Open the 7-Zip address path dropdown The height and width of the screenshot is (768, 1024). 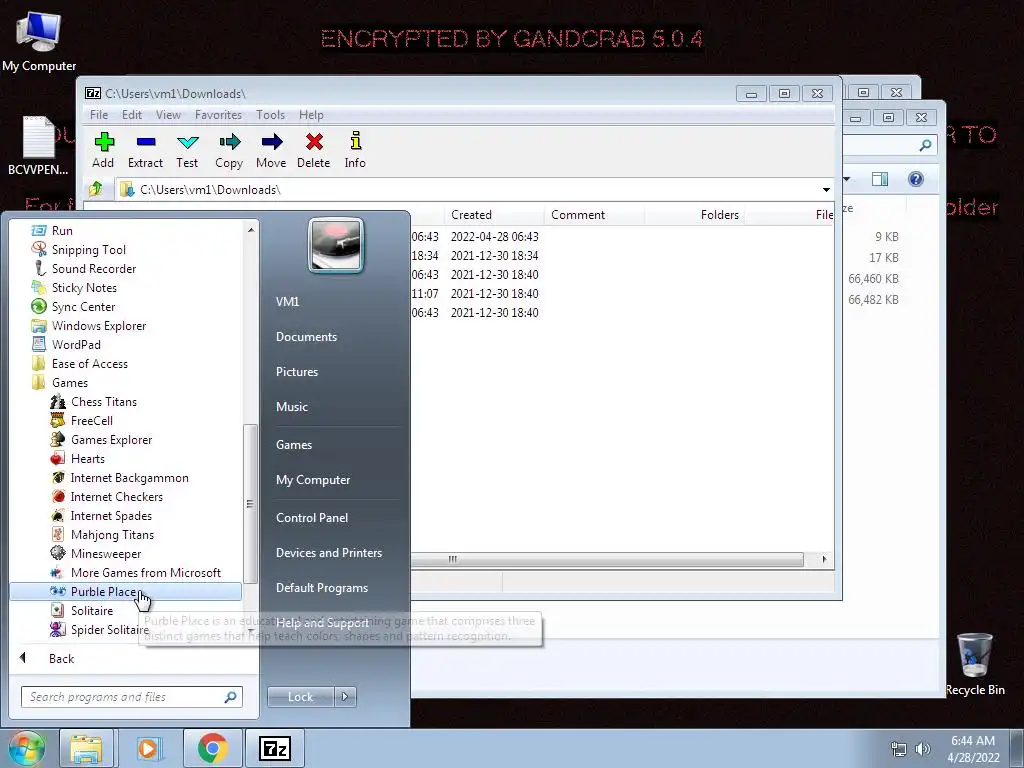[826, 189]
